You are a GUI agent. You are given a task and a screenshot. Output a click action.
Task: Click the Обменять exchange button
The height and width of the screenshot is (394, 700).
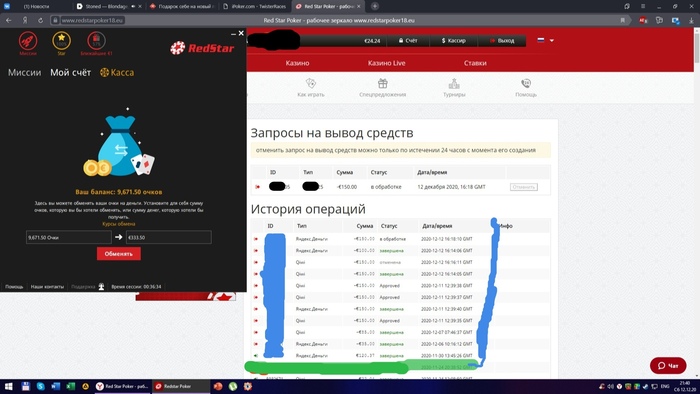tap(119, 253)
